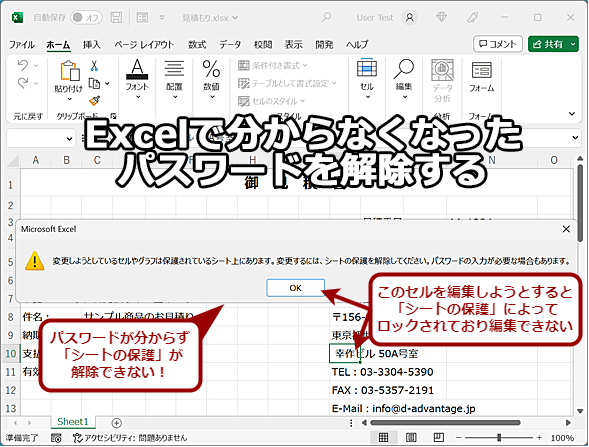Open the ファイル tab

click(22, 45)
